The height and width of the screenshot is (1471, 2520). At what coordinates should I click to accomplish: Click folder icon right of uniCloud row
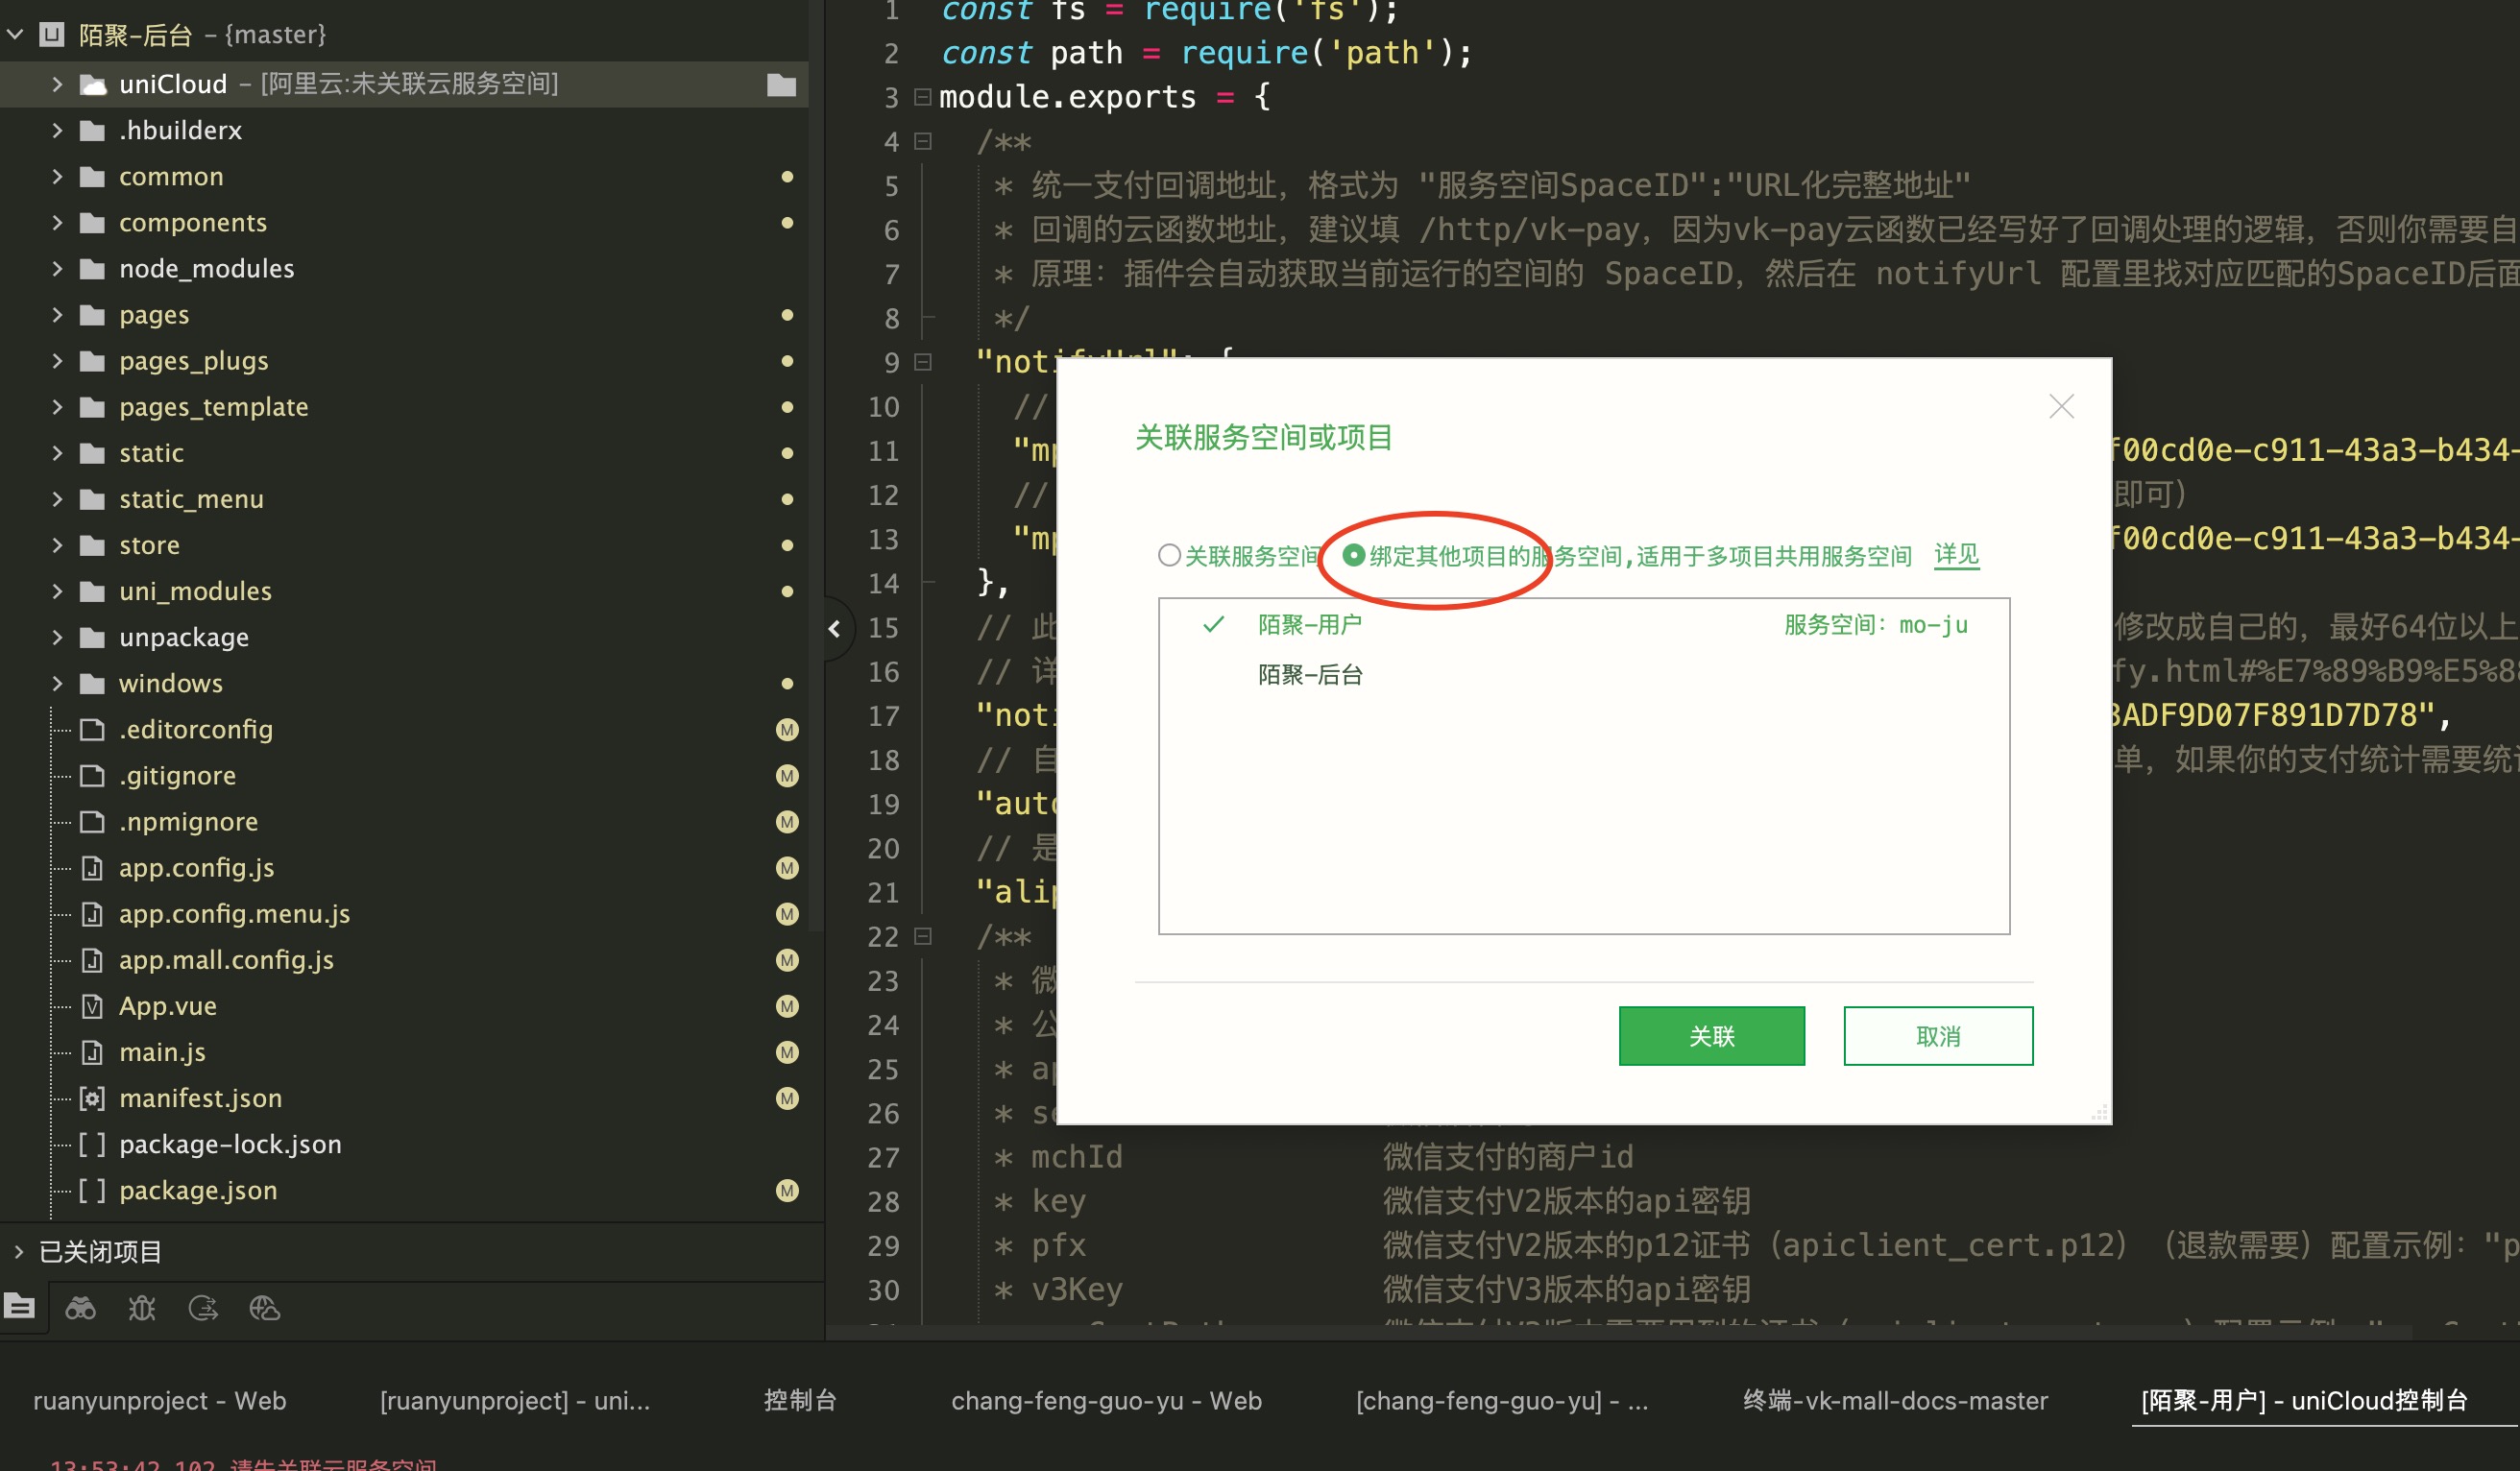[x=781, y=85]
